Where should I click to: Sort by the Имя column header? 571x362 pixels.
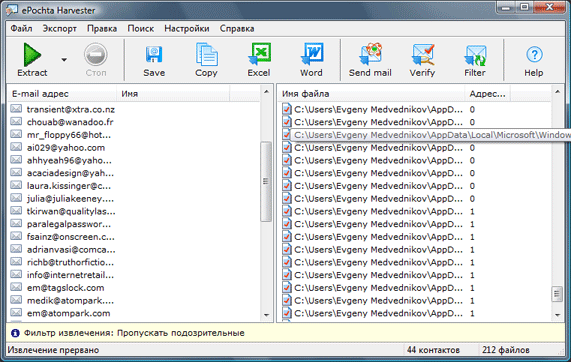point(173,94)
